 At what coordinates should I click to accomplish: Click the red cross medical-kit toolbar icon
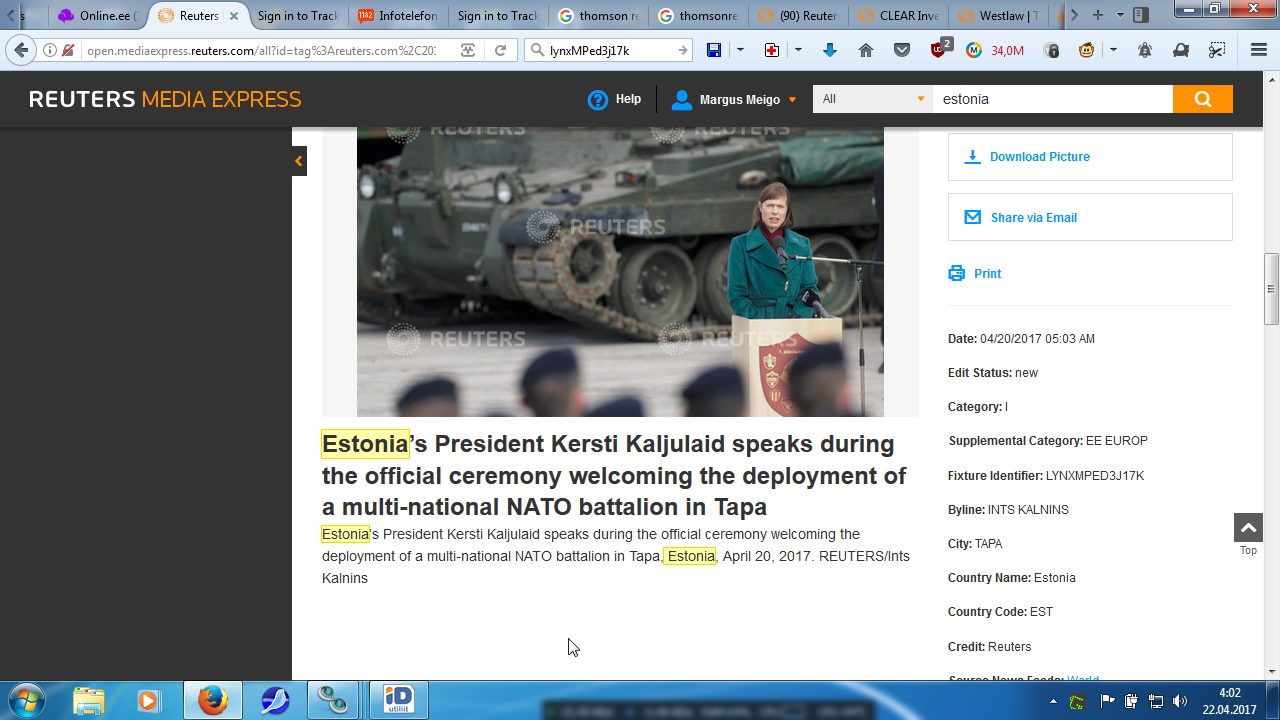(772, 50)
